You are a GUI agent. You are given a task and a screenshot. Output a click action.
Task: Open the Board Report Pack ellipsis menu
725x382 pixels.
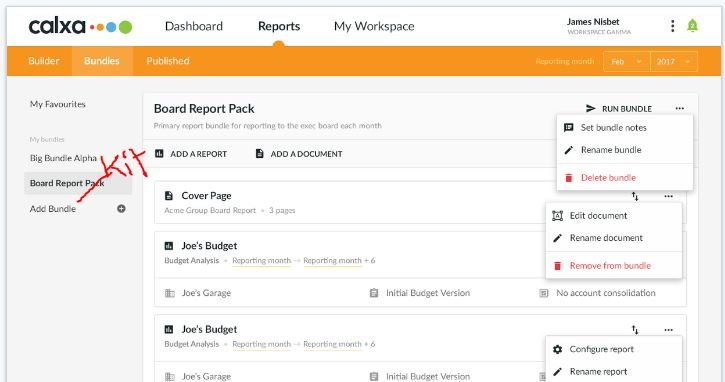[679, 108]
